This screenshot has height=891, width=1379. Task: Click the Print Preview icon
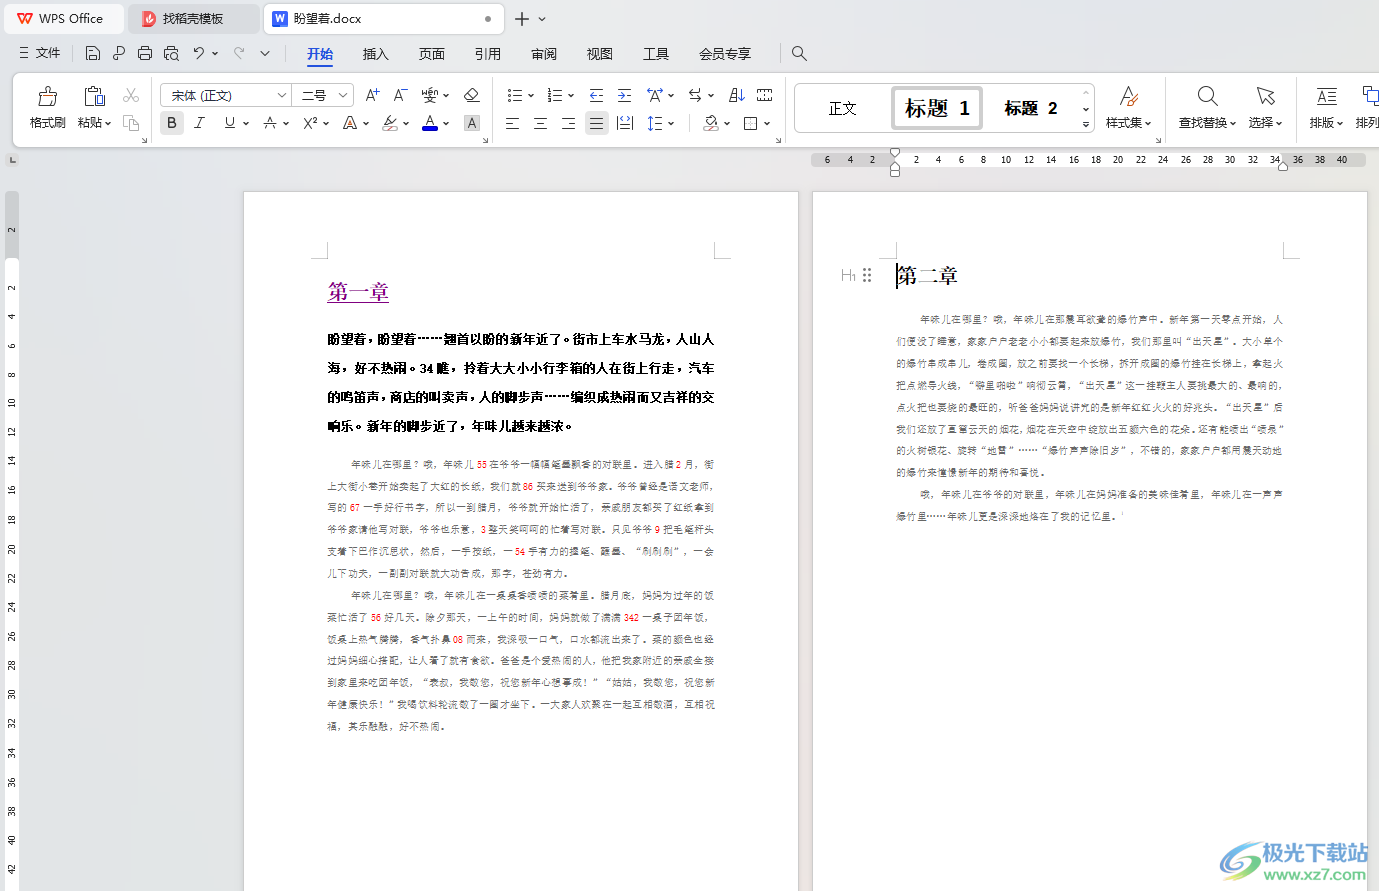(x=171, y=53)
